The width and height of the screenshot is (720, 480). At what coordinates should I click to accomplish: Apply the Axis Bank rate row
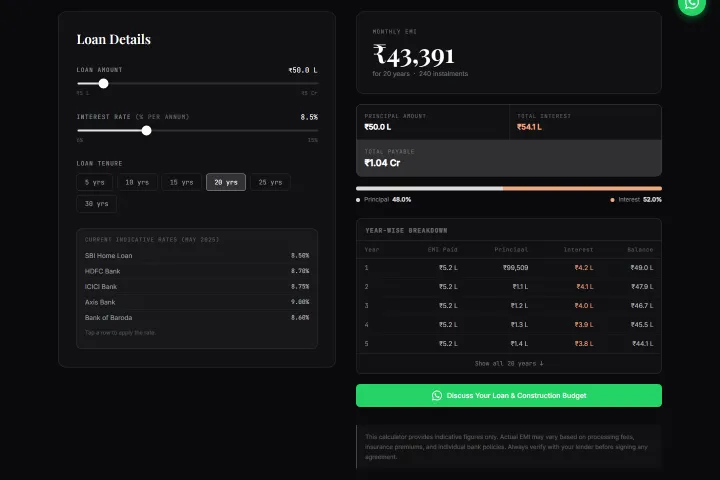point(197,302)
